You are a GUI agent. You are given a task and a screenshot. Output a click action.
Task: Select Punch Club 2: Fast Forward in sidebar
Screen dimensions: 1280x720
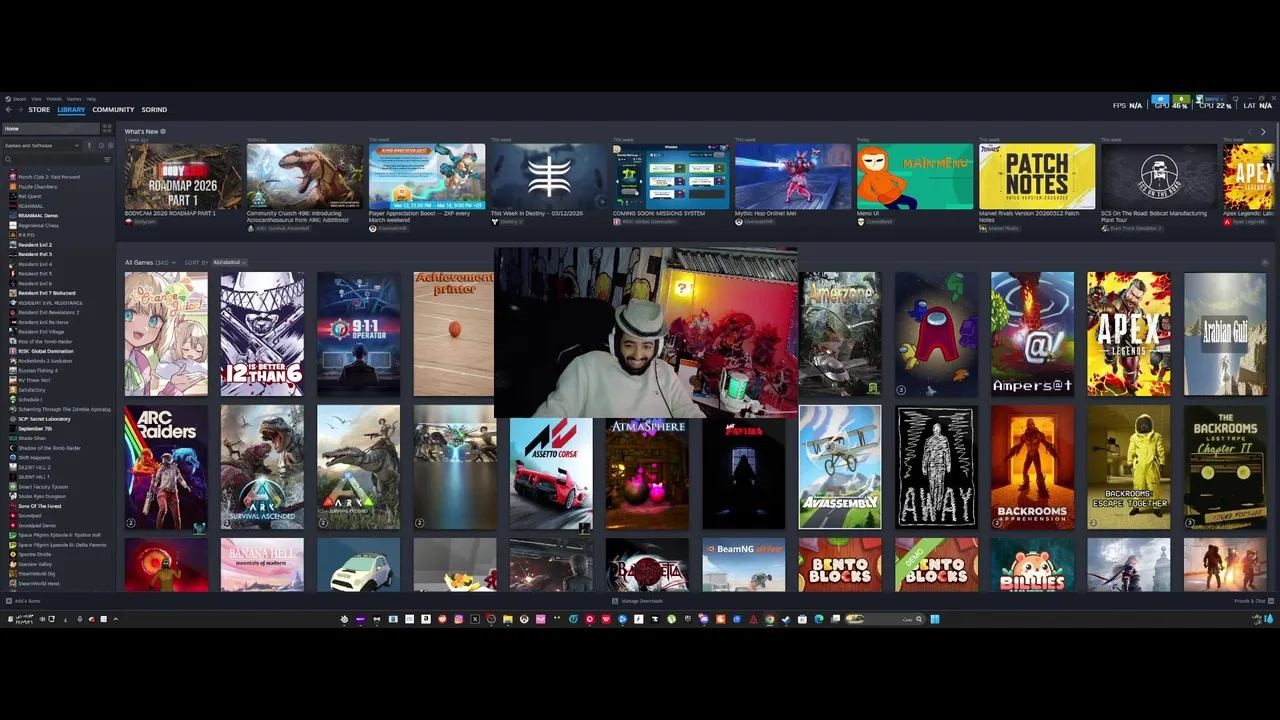pyautogui.click(x=49, y=177)
